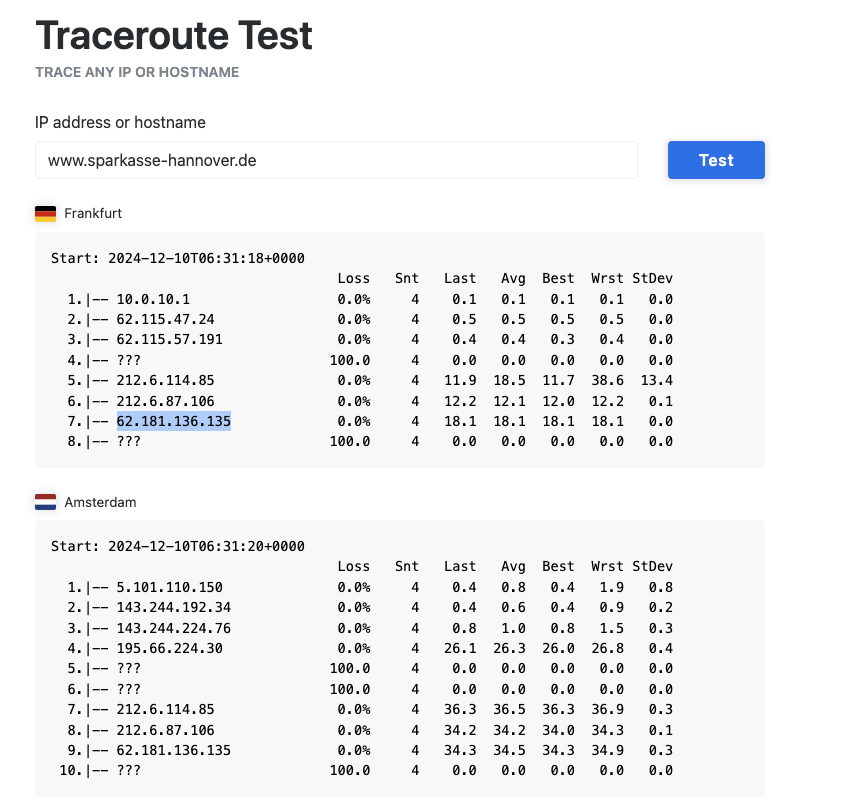
Task: Click IP 10.0.10.1 in Frankfurt hop 1
Action: coord(153,299)
